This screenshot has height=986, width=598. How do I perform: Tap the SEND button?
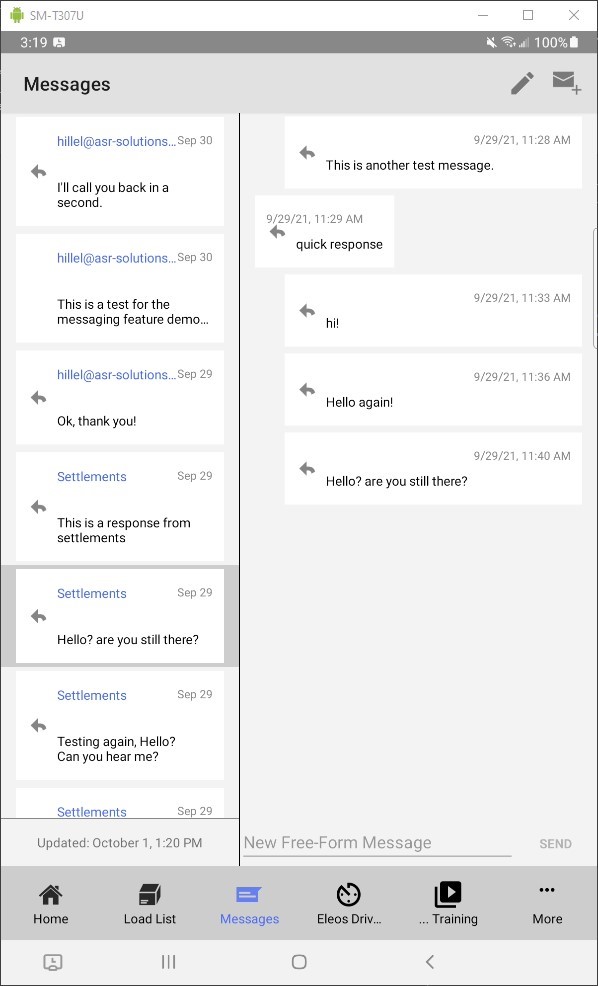pos(555,844)
